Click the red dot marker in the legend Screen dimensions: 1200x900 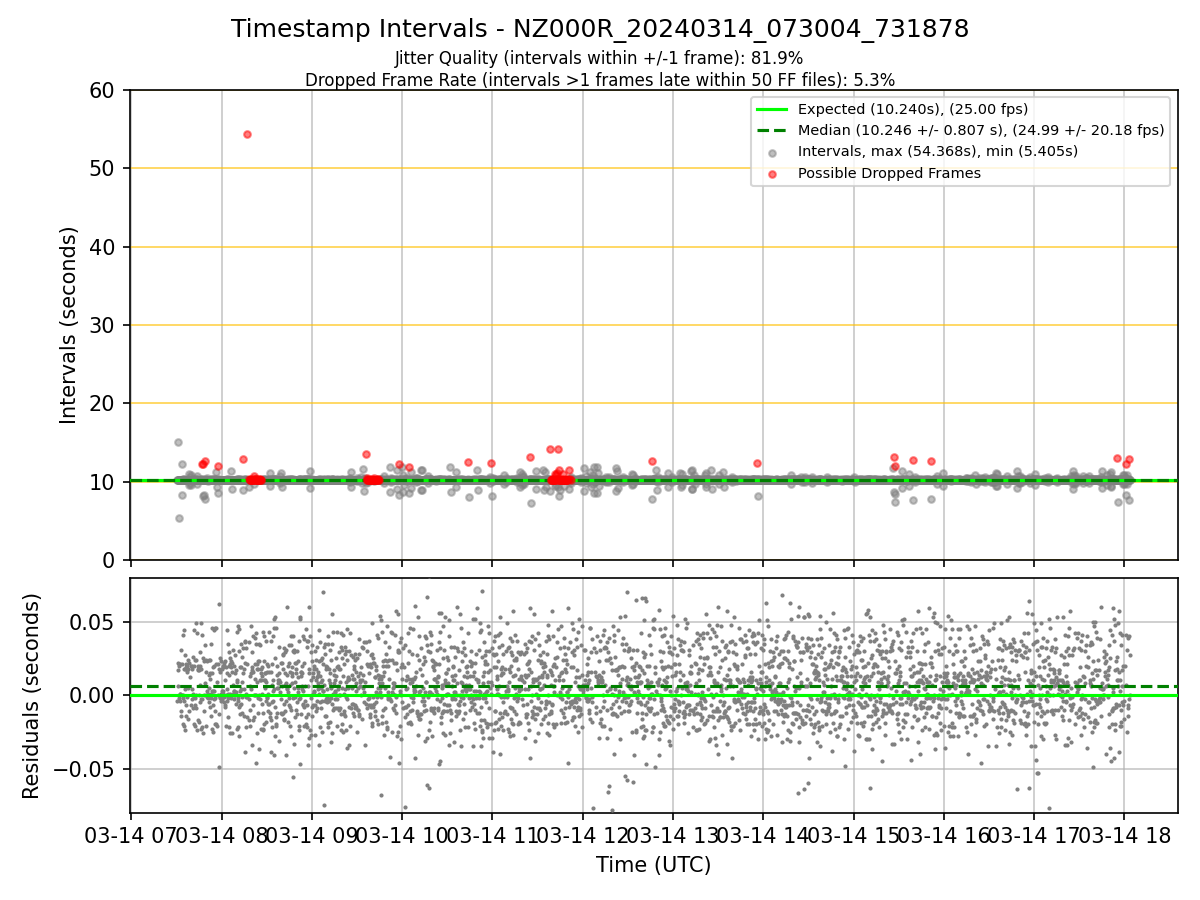(773, 174)
